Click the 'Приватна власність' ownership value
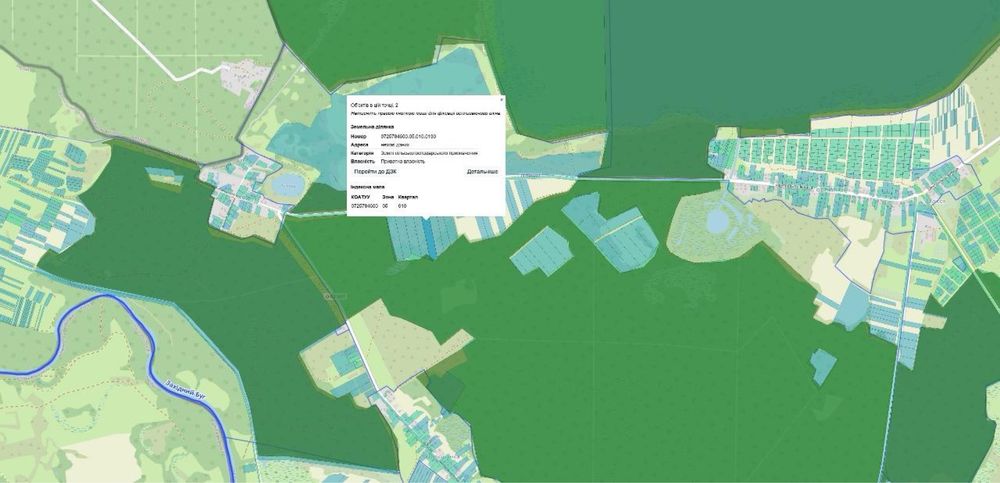 [x=402, y=161]
